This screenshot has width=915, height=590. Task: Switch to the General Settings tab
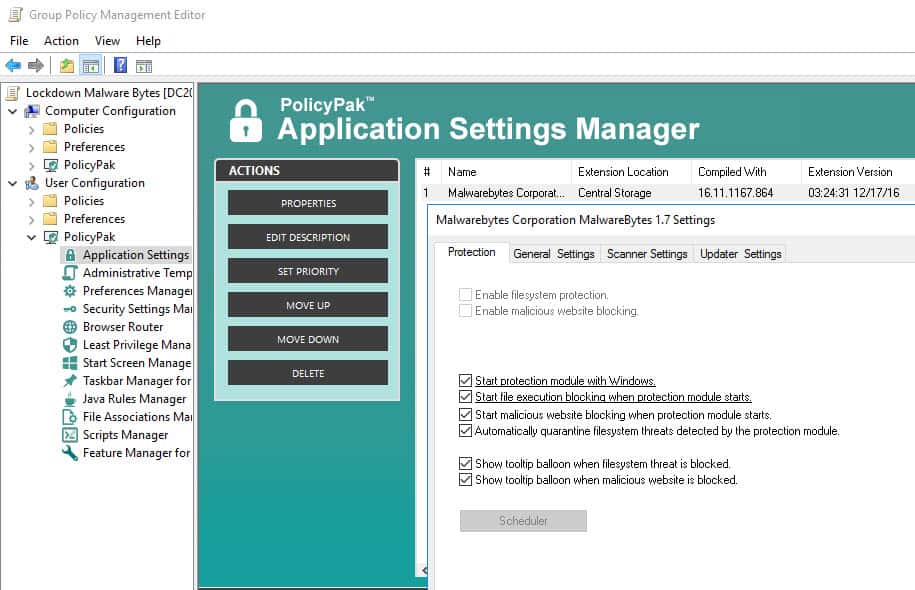(x=554, y=254)
